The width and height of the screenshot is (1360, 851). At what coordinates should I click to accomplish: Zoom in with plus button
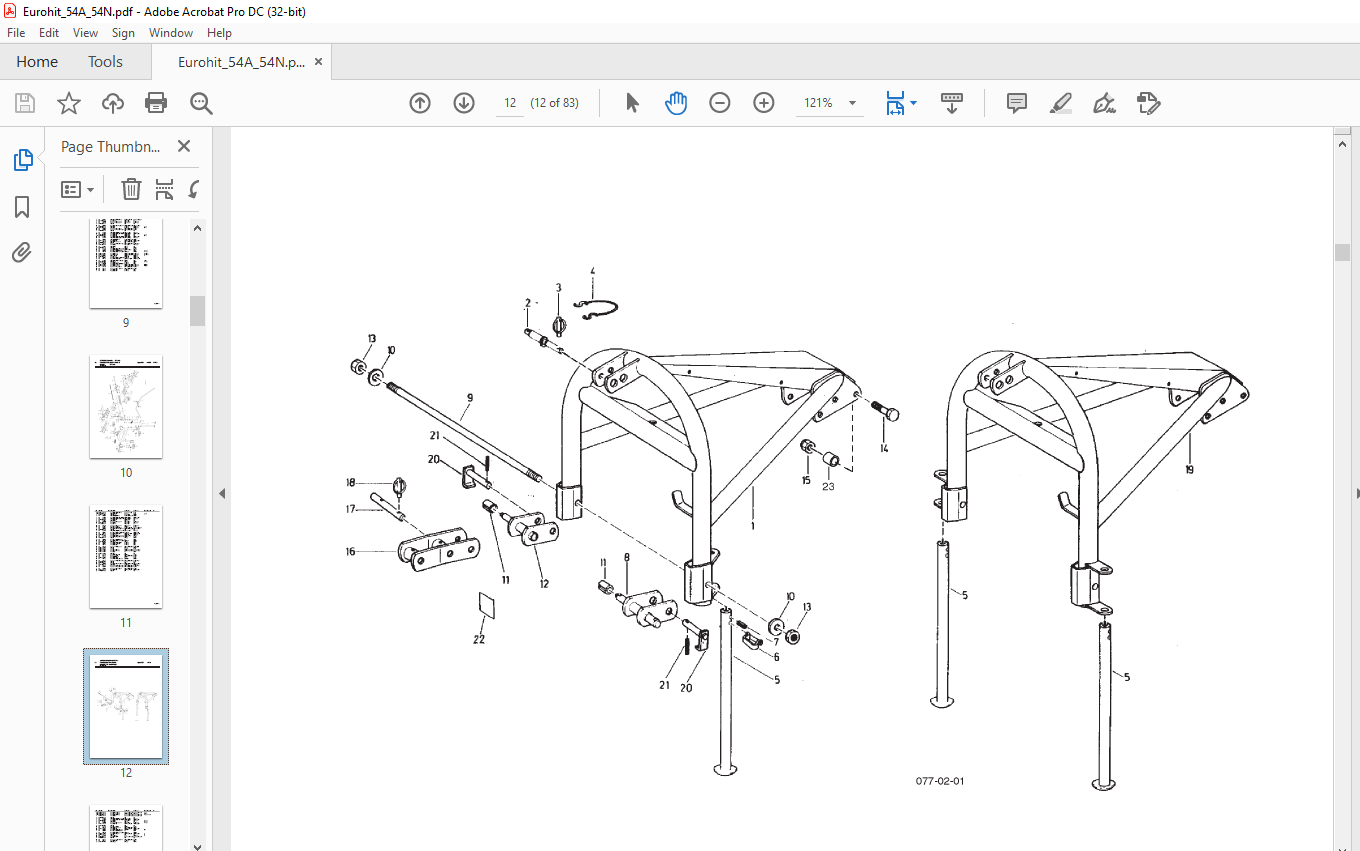pos(764,103)
